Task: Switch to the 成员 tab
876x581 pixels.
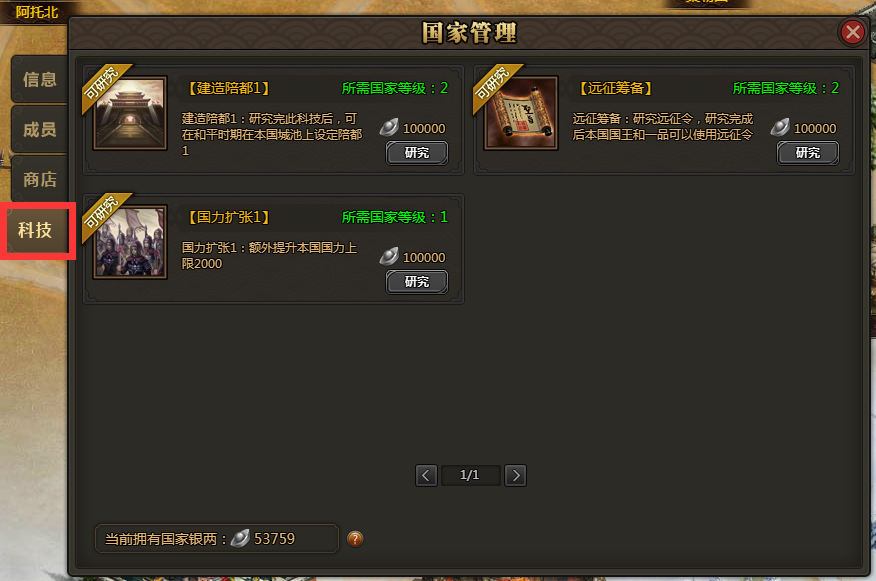Action: click(40, 129)
